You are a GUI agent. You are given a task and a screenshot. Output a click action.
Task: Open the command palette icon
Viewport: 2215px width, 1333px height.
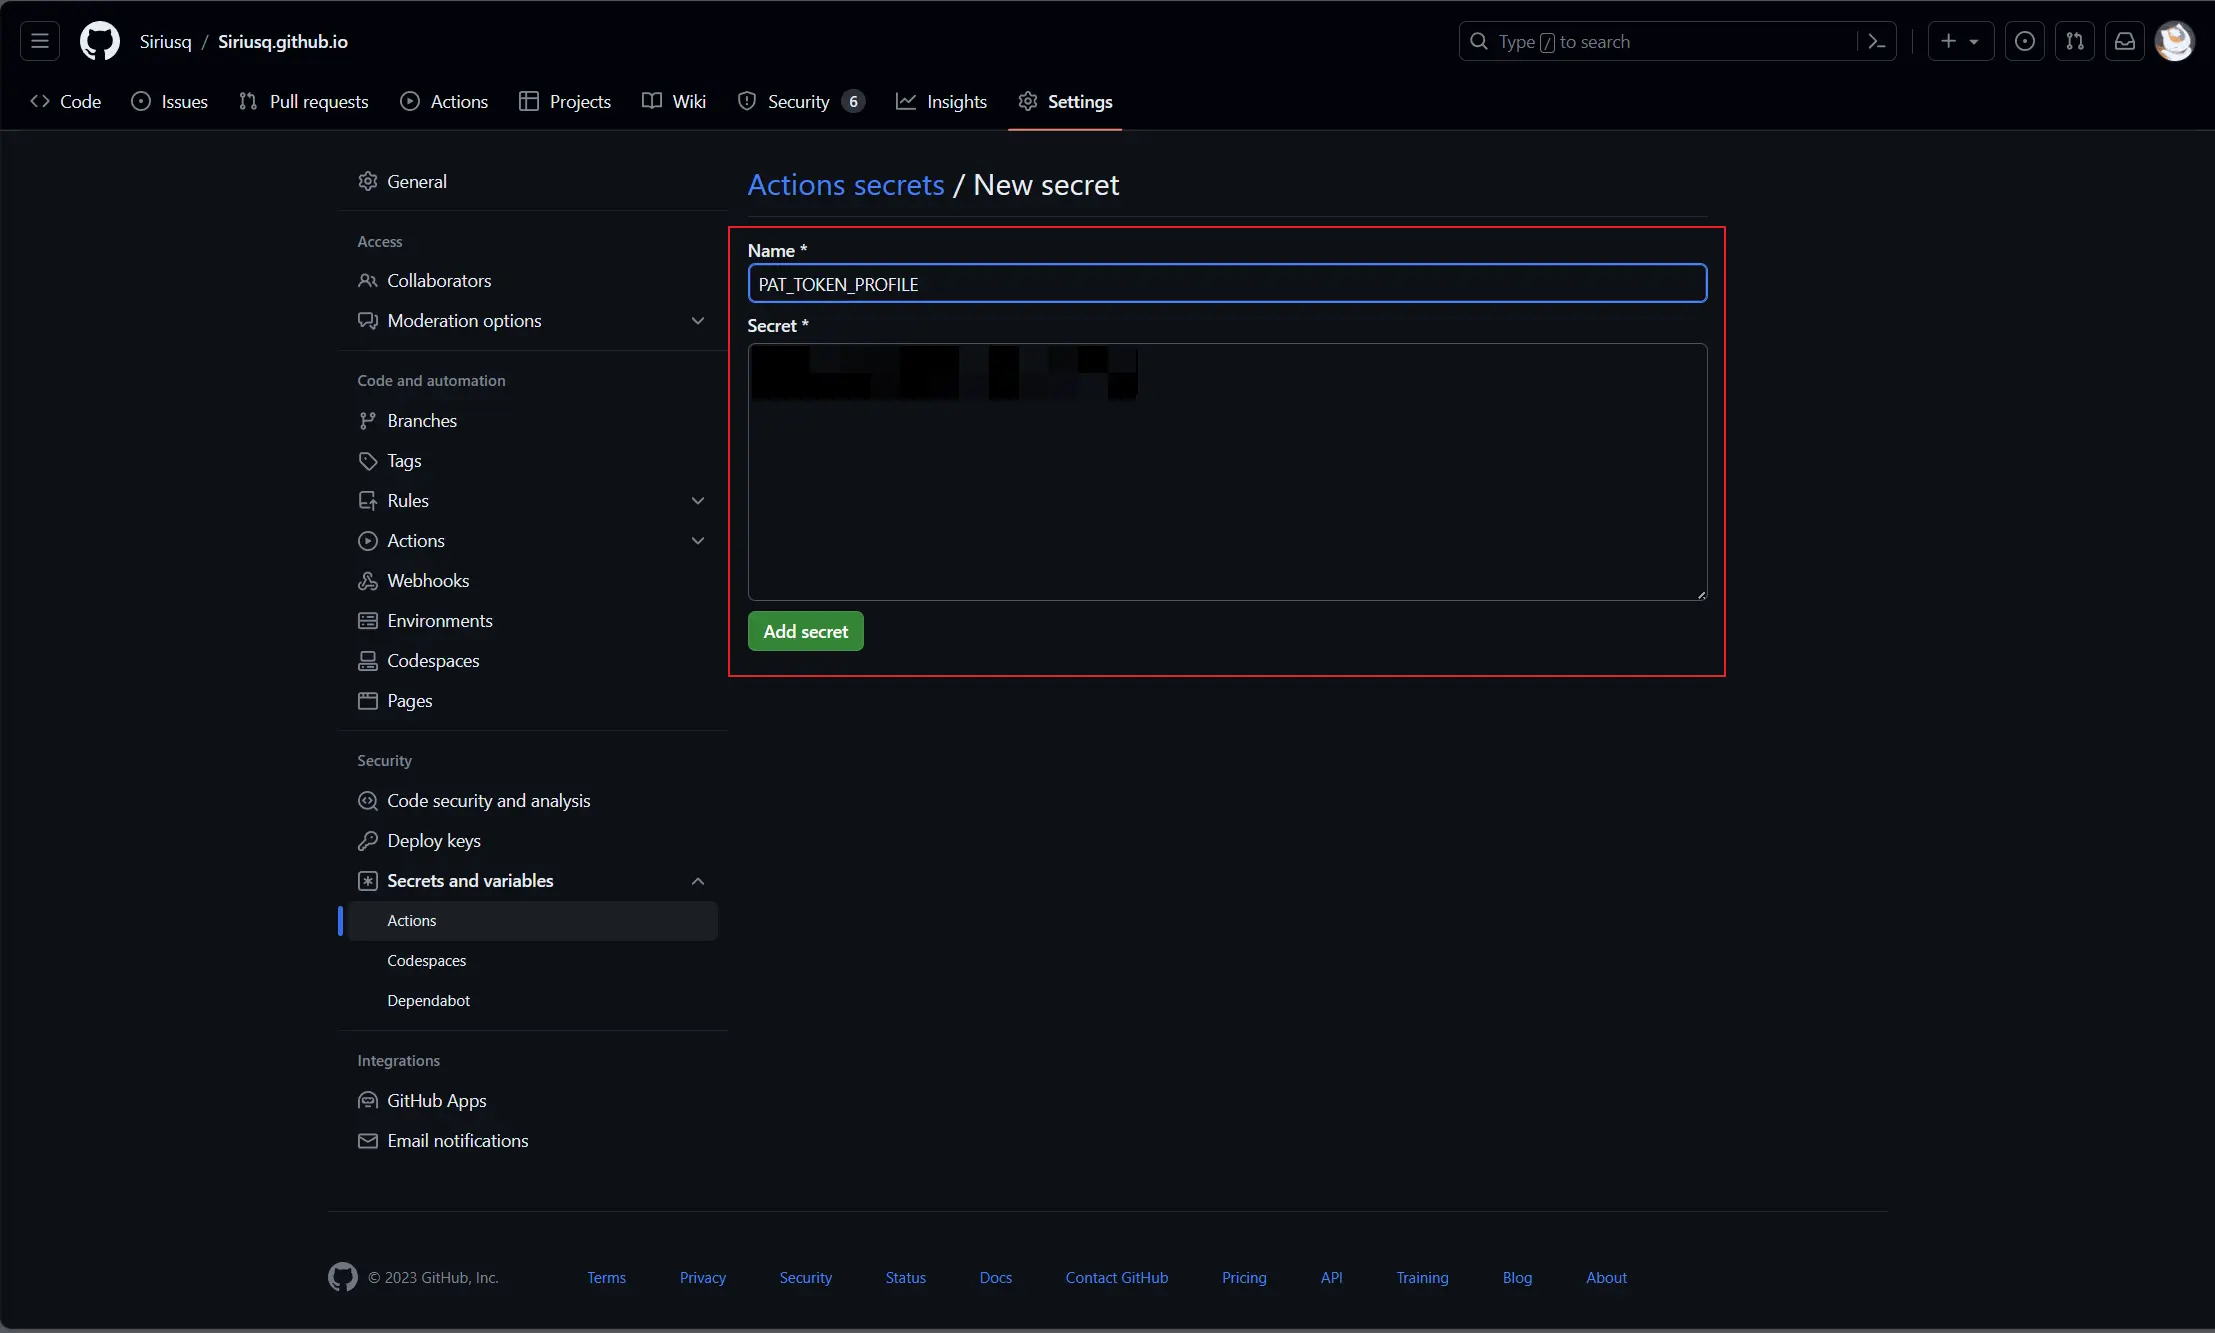pos(1877,42)
